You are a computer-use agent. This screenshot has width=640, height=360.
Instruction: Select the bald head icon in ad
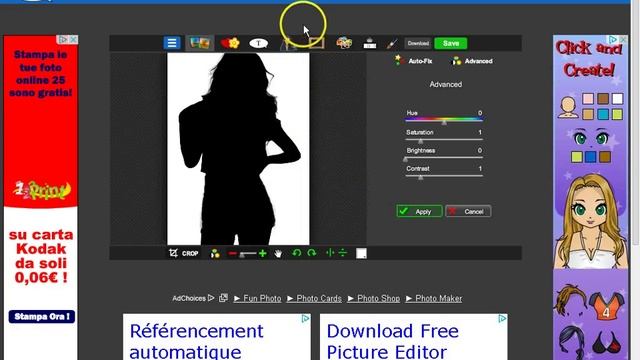568,107
